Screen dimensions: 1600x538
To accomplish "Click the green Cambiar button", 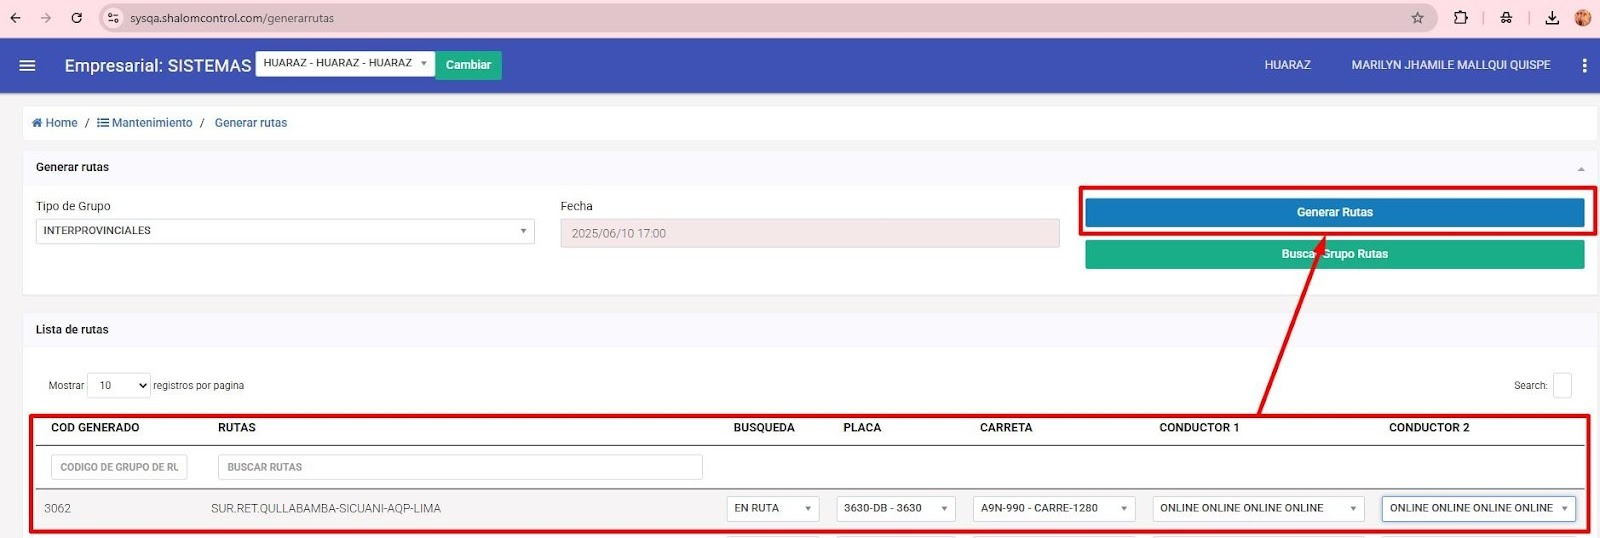I will 468,65.
